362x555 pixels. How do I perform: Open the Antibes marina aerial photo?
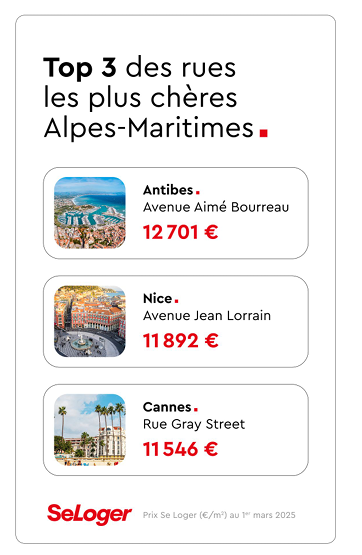tap(90, 213)
